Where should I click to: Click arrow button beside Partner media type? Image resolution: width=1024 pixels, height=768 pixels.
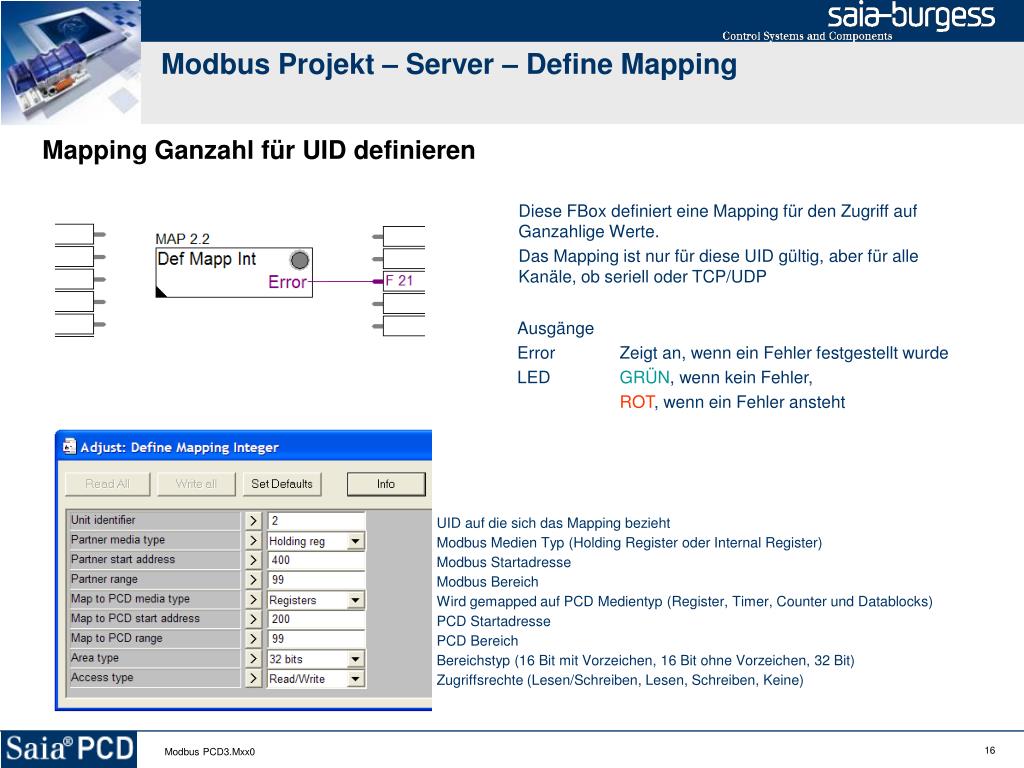coord(253,540)
